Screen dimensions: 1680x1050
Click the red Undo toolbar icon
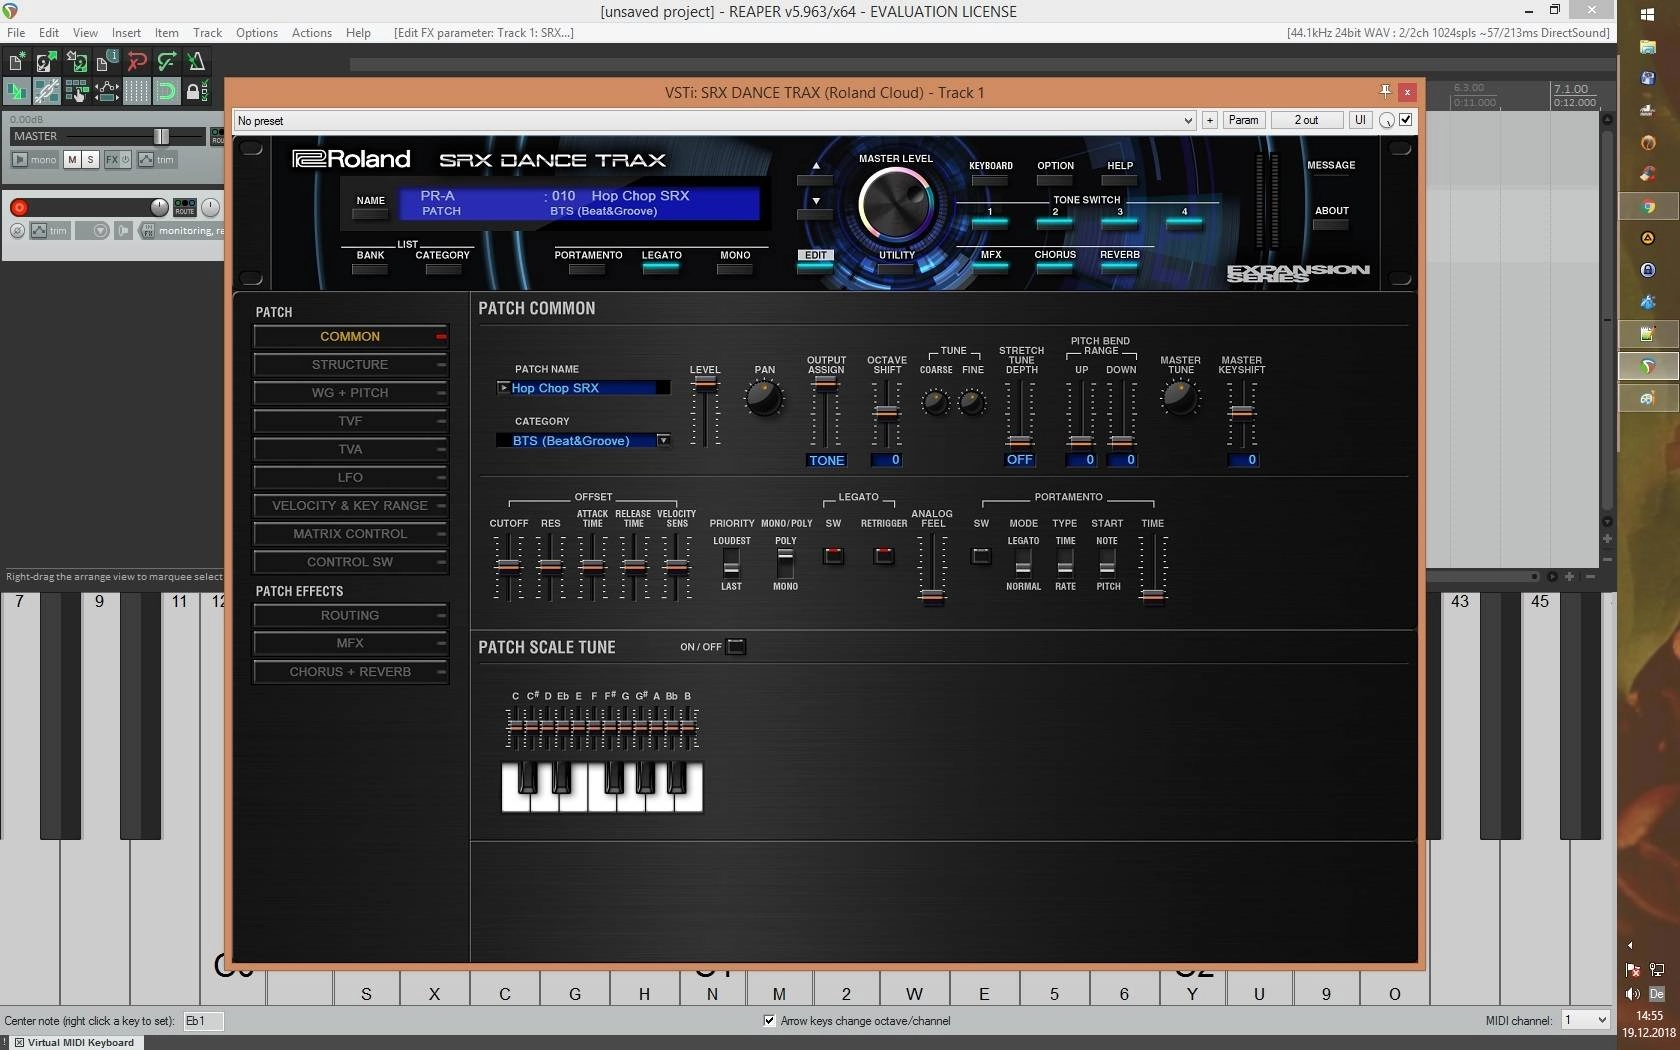(x=137, y=62)
